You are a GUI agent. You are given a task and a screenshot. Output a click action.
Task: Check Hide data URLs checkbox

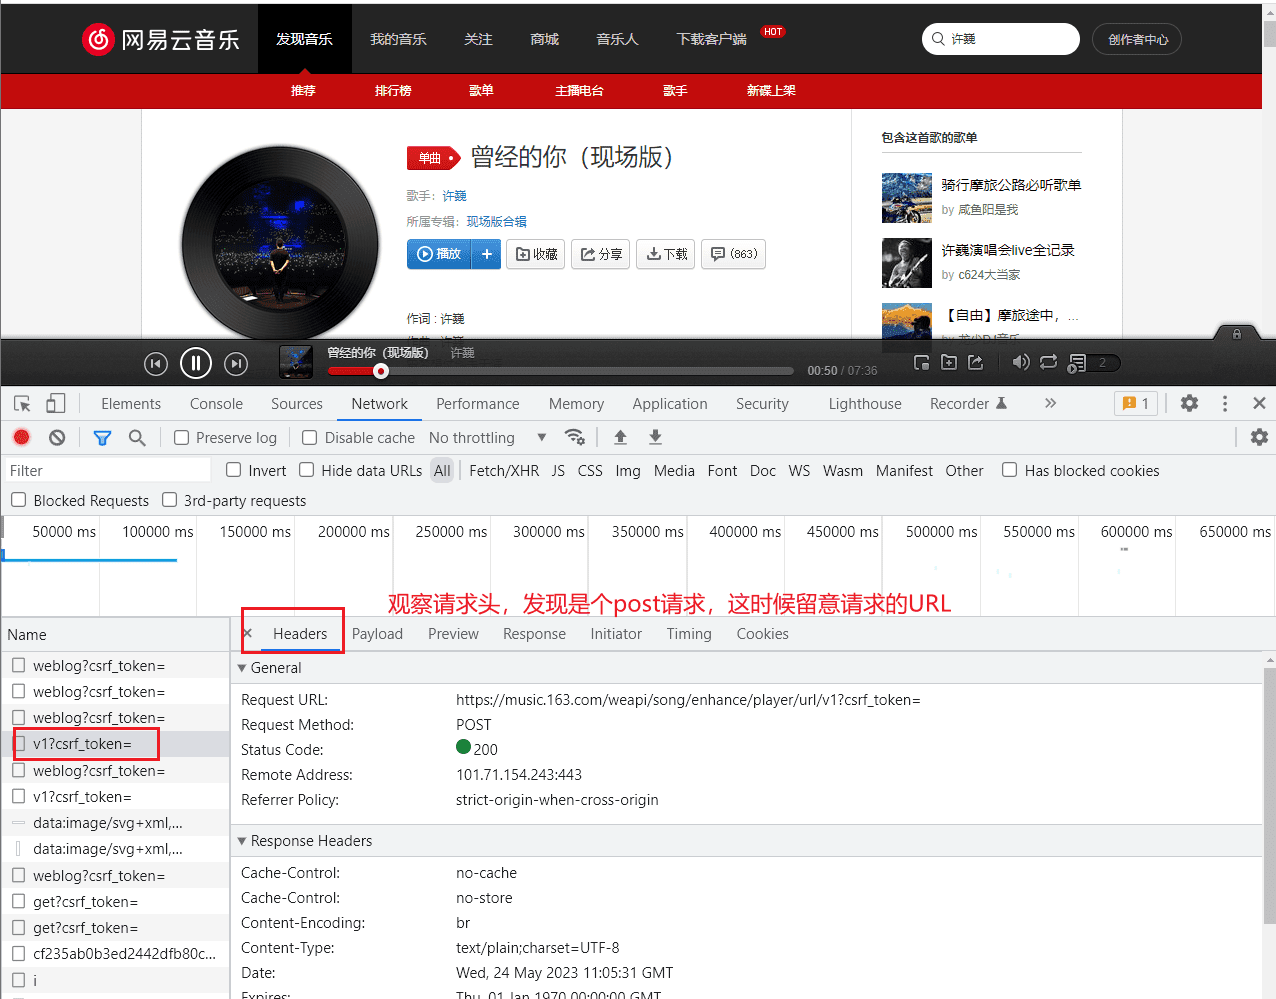(307, 470)
